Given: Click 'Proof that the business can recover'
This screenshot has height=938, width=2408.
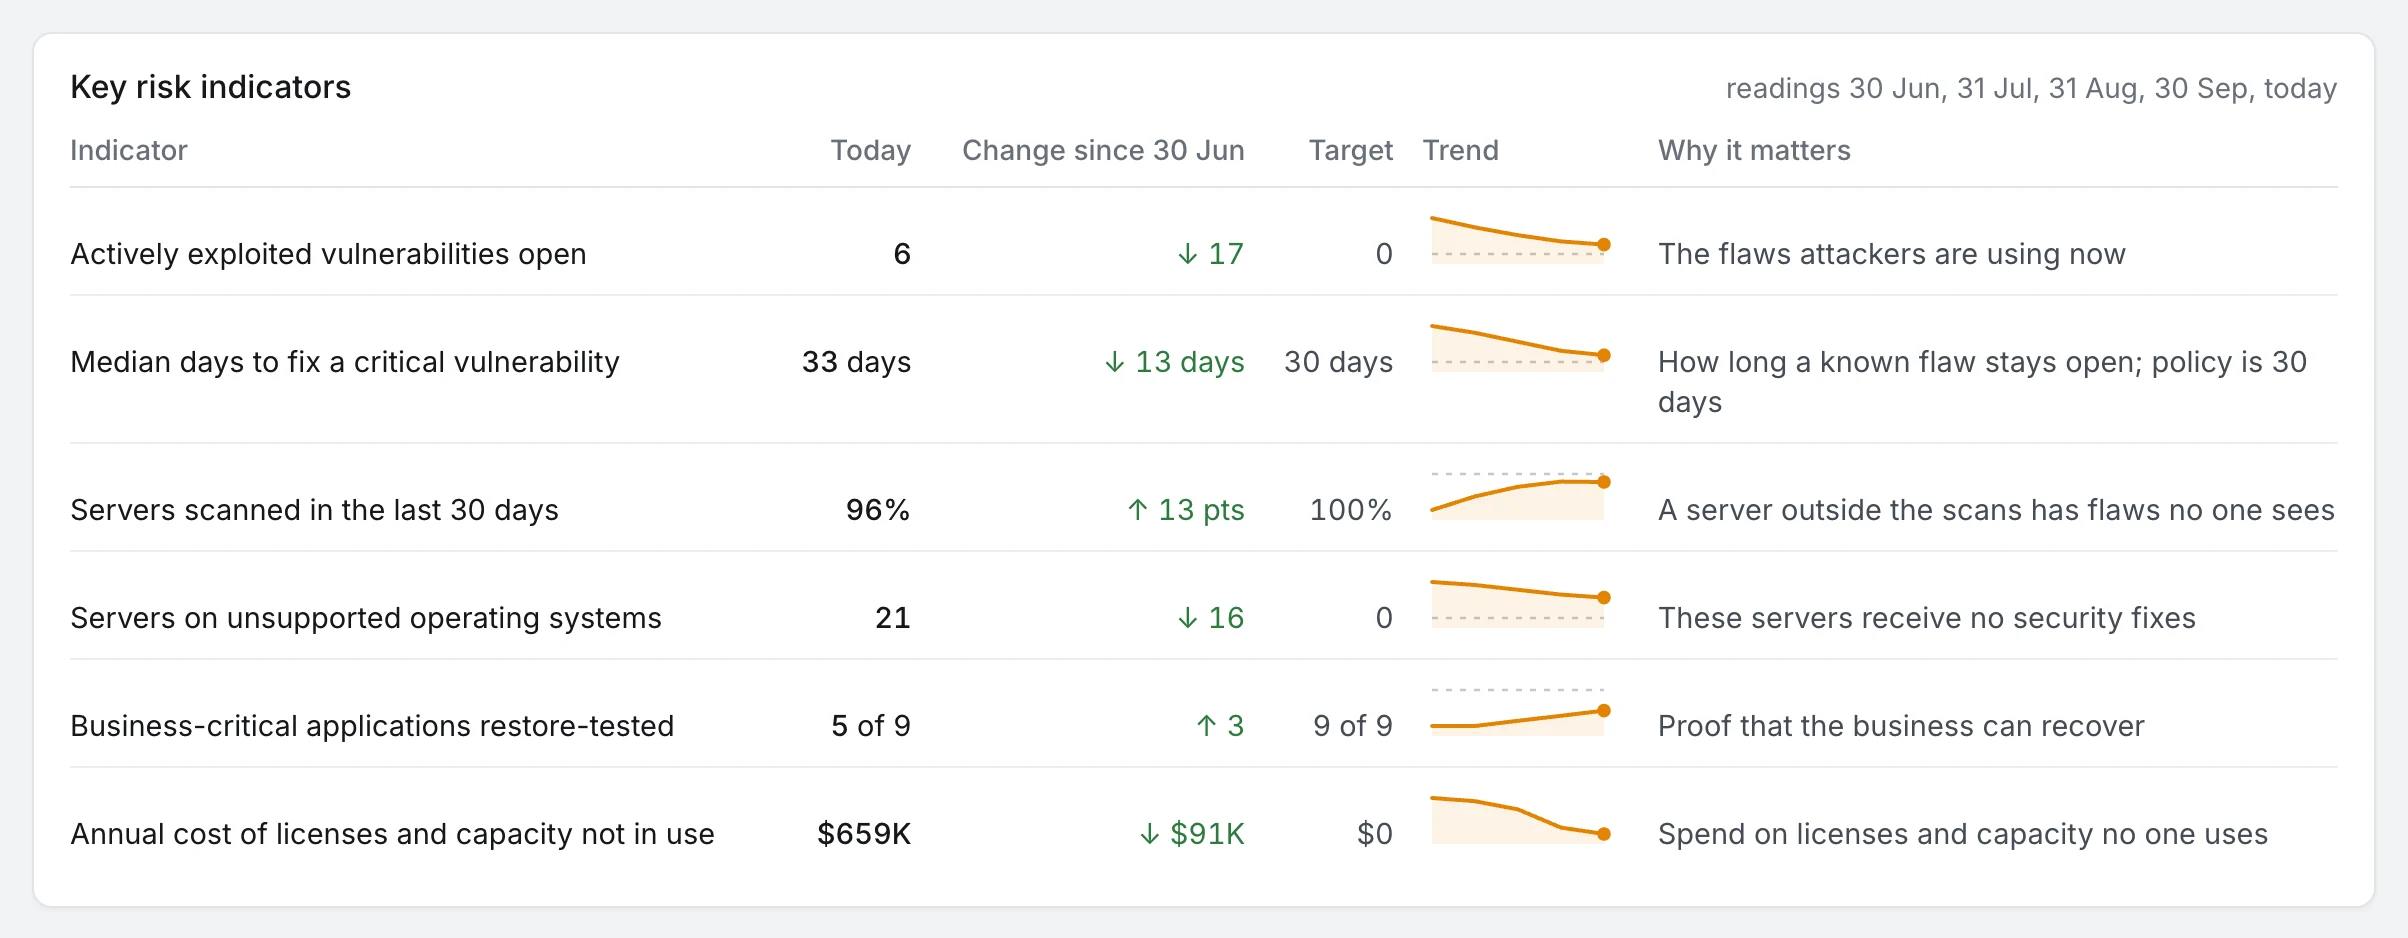Looking at the screenshot, I should tap(1901, 726).
